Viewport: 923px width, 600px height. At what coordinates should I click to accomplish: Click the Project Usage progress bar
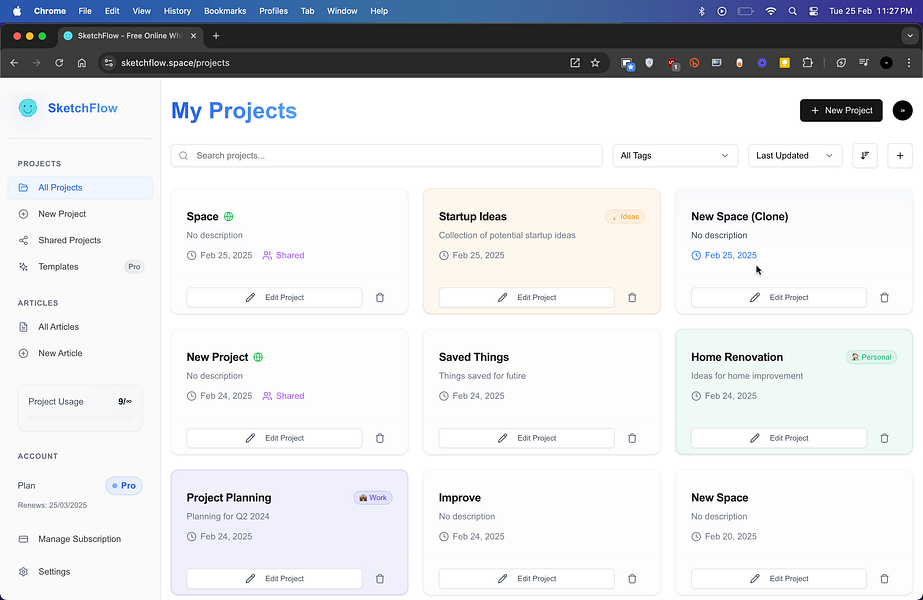pyautogui.click(x=80, y=417)
